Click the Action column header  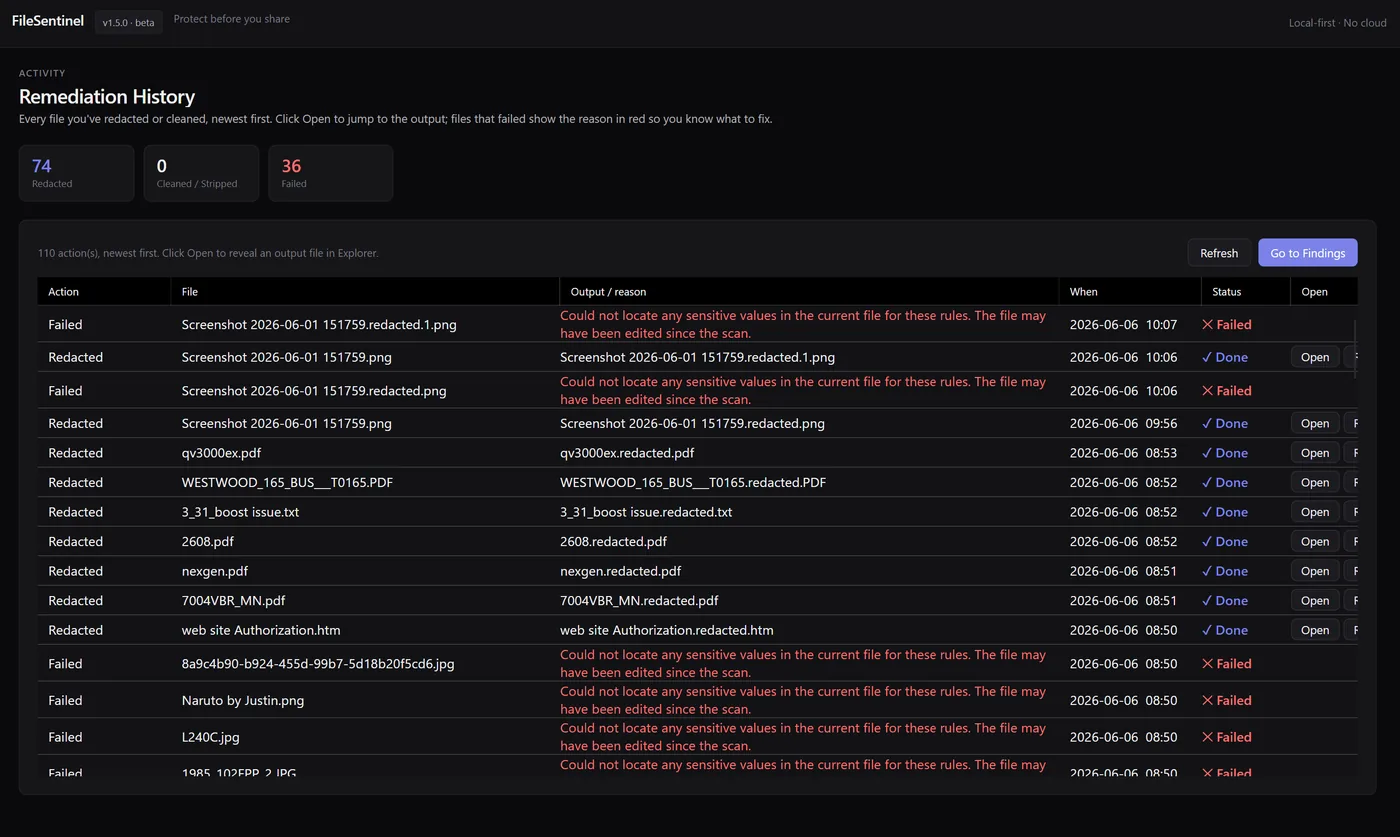click(104, 292)
